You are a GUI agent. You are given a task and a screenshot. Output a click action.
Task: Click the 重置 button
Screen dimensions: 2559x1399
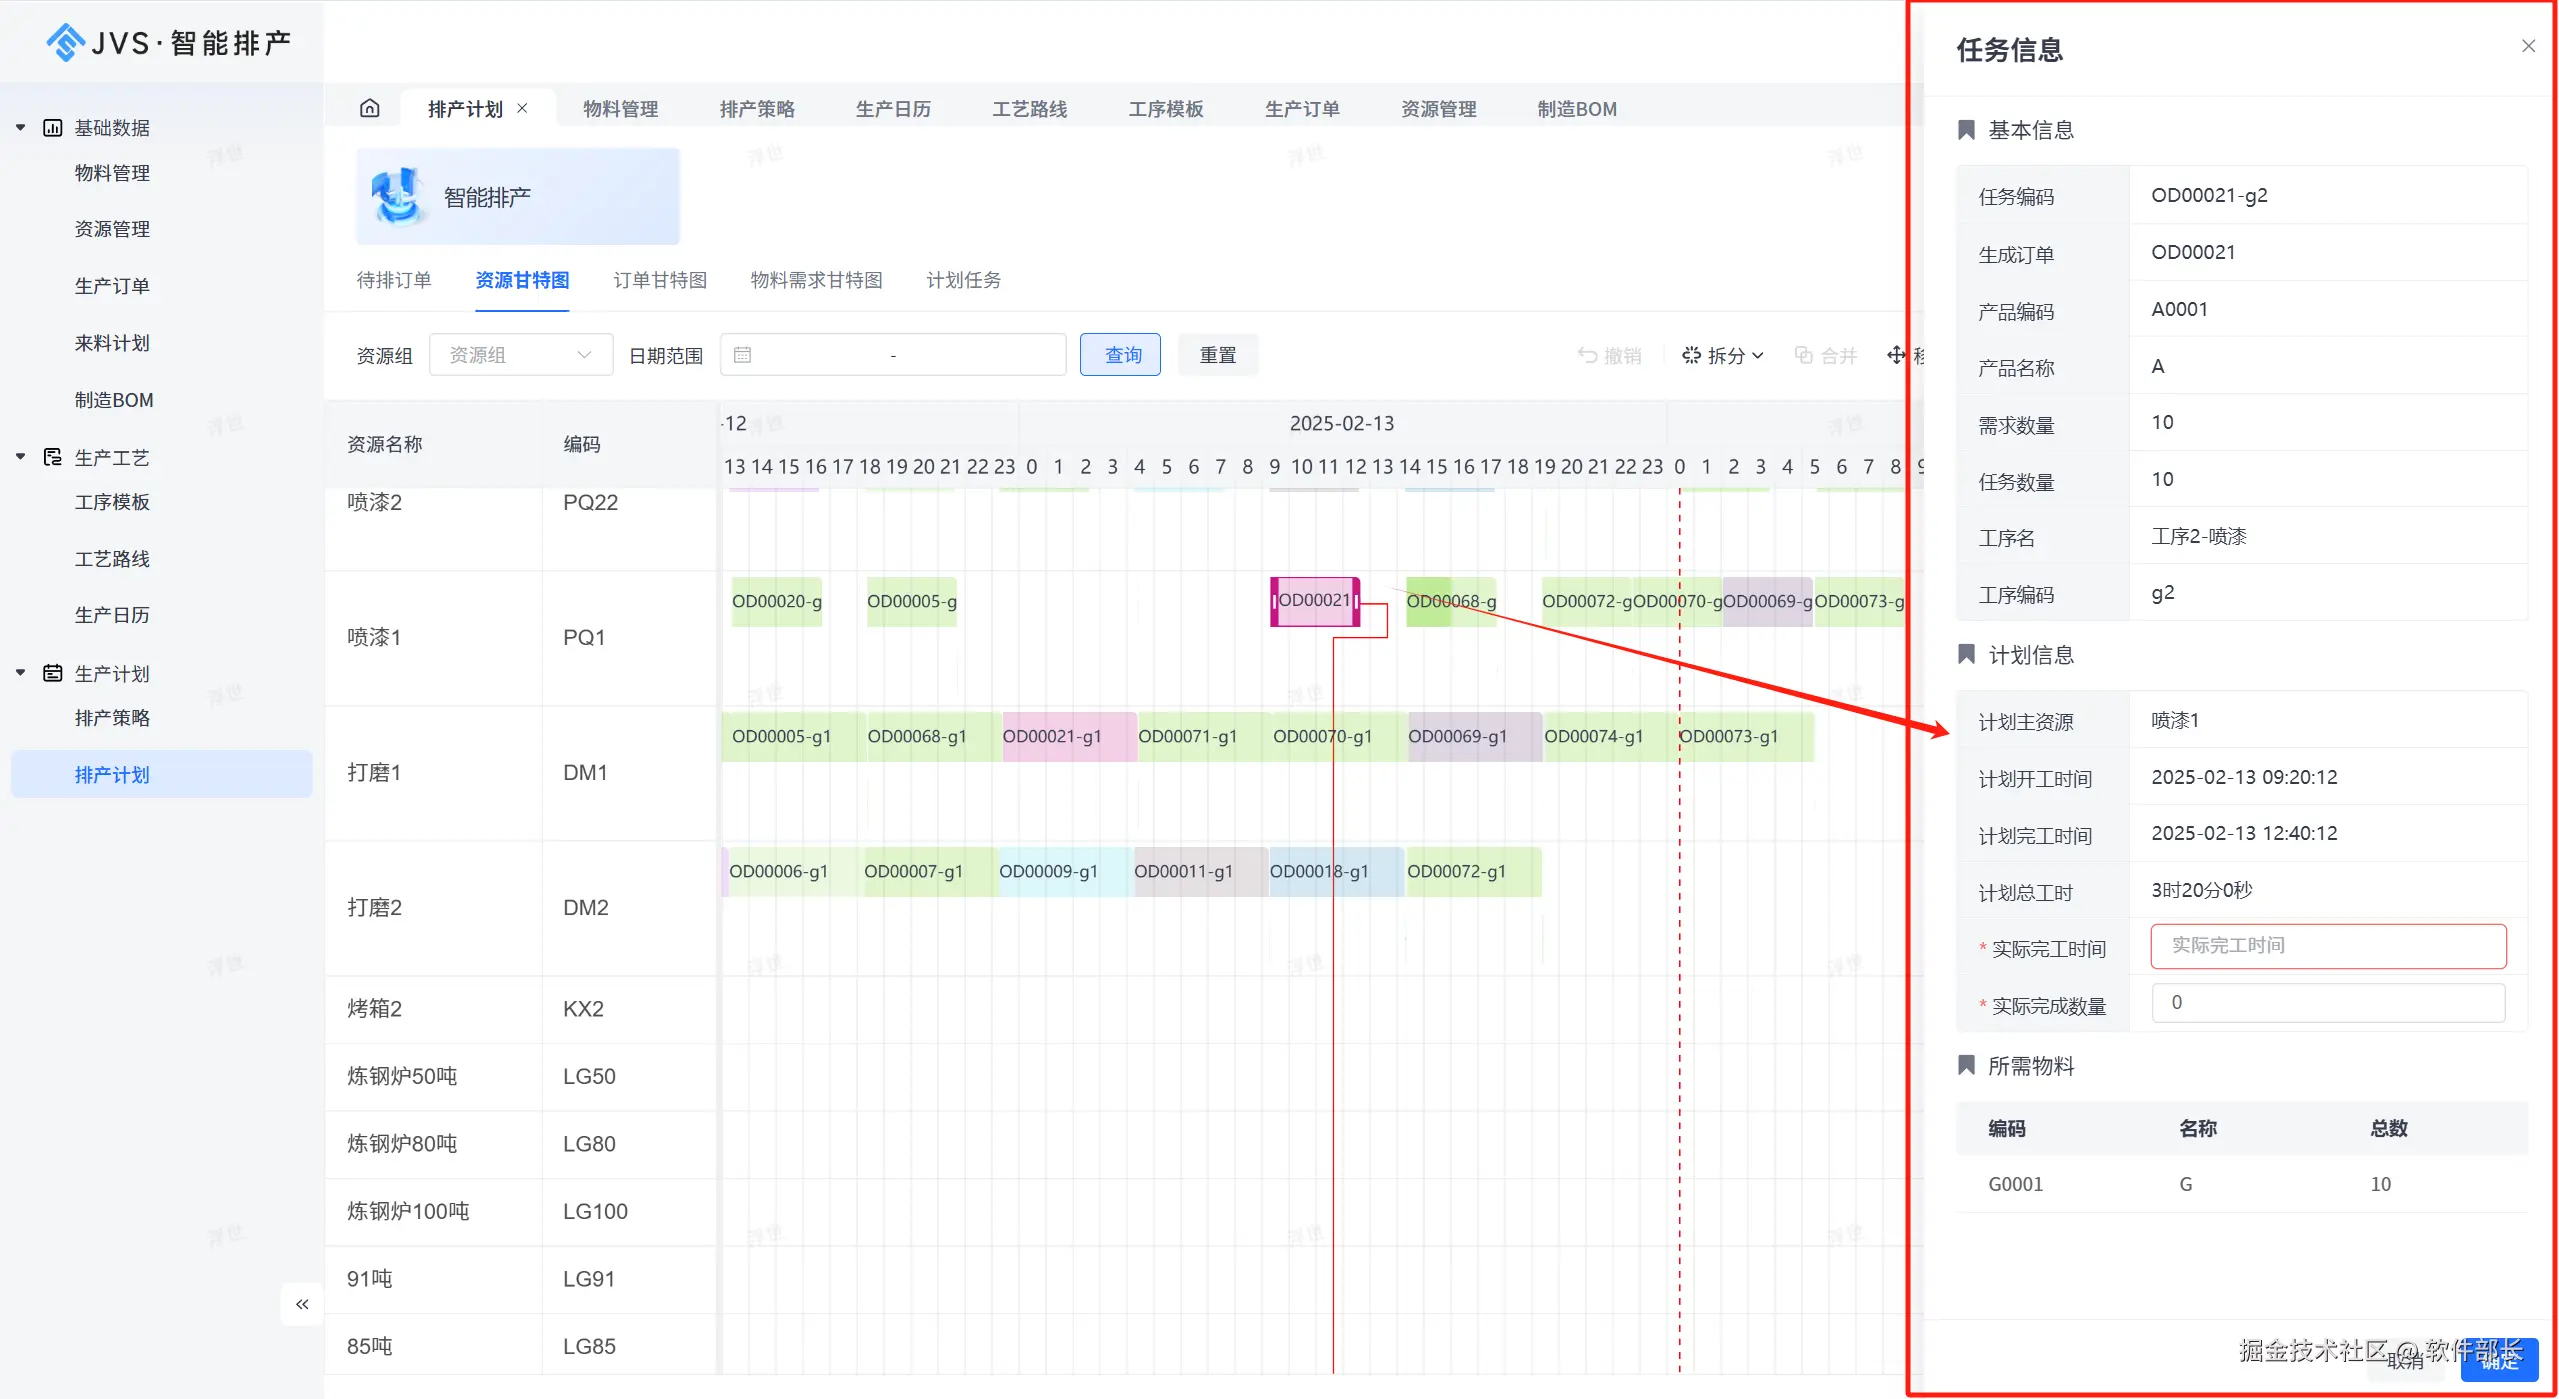(x=1217, y=355)
